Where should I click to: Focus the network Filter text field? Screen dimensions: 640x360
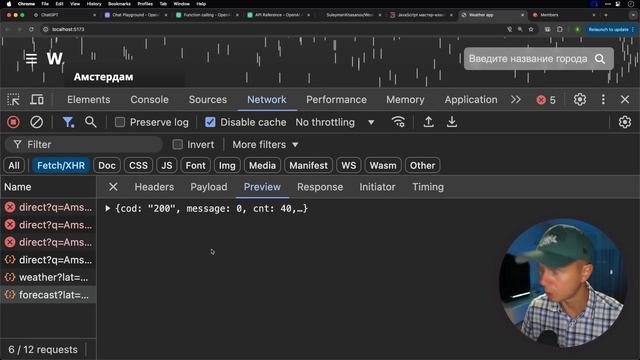pos(84,144)
